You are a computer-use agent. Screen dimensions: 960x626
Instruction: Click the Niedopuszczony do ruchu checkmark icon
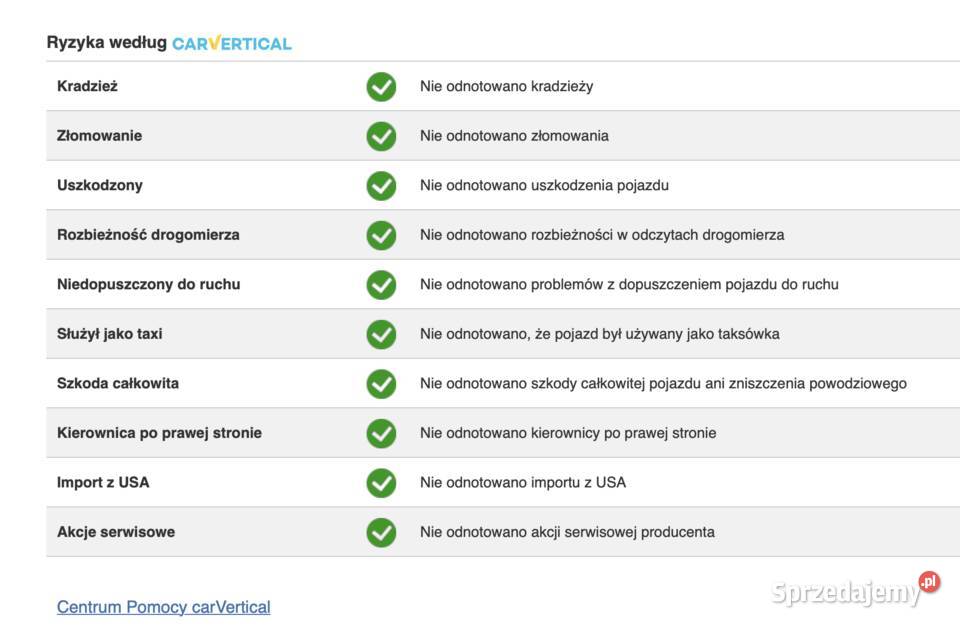[381, 285]
